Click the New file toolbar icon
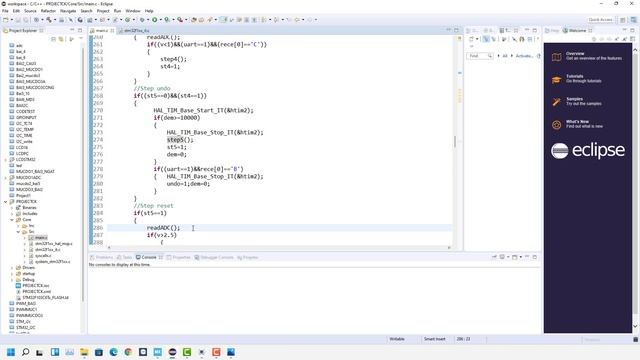The image size is (640, 360). (6, 20)
